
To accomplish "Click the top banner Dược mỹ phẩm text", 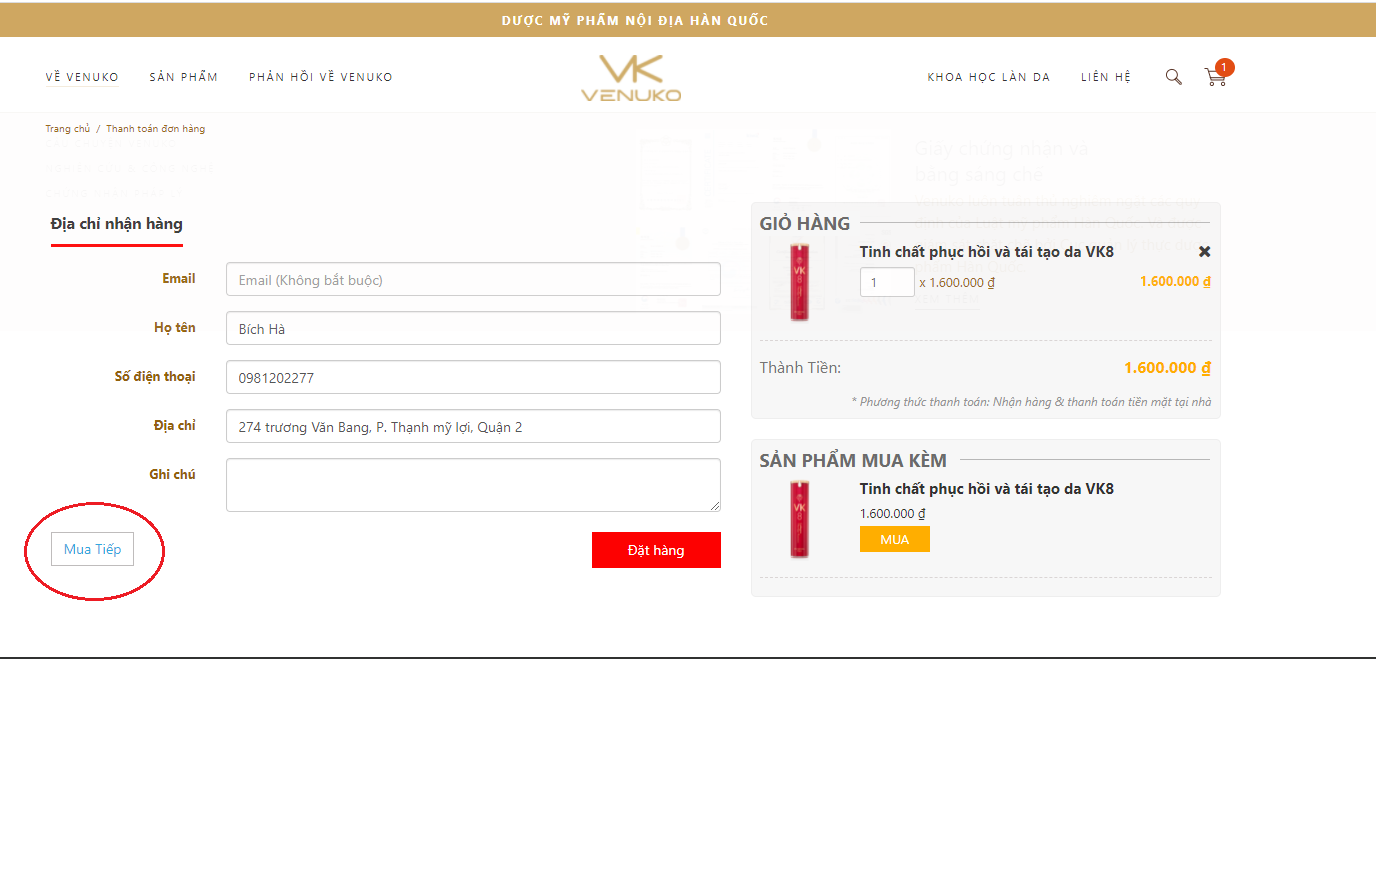I will pos(635,20).
